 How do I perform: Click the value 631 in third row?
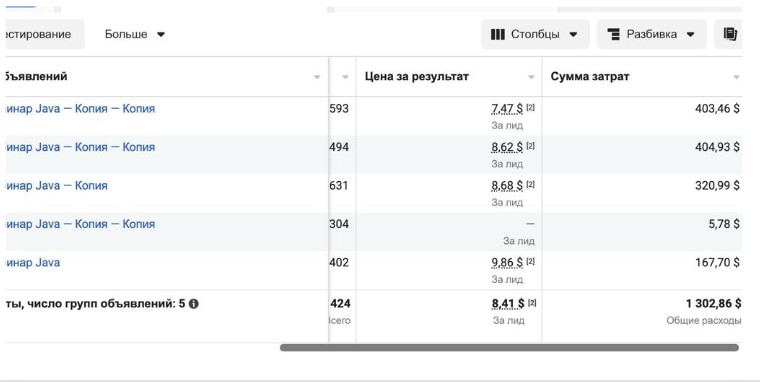point(339,185)
